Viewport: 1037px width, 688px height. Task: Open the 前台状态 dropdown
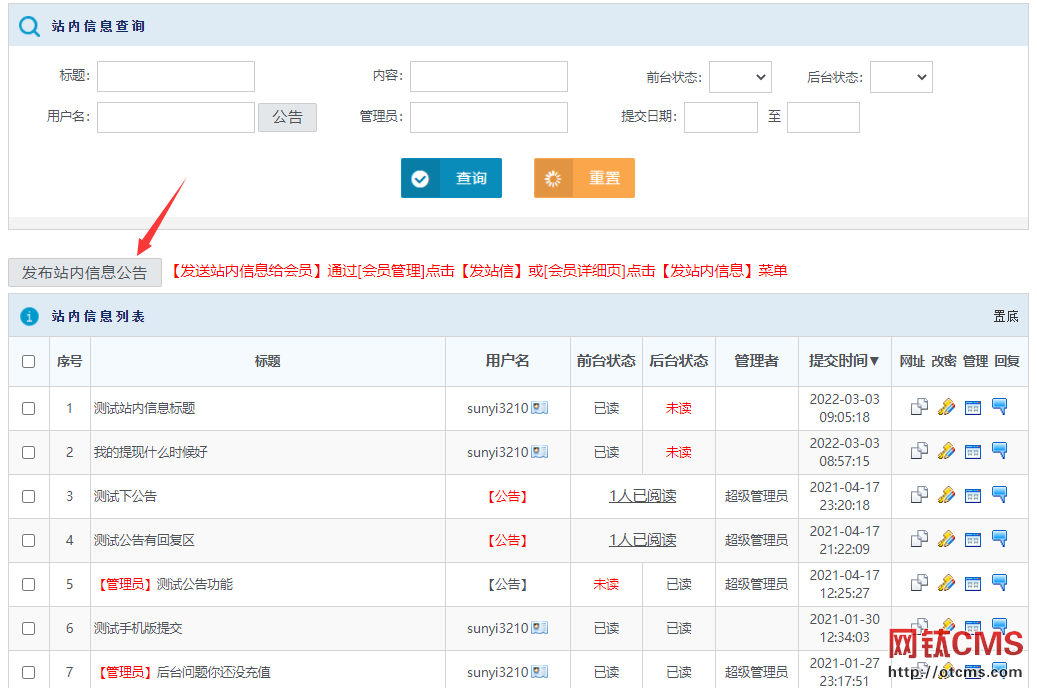pyautogui.click(x=740, y=76)
